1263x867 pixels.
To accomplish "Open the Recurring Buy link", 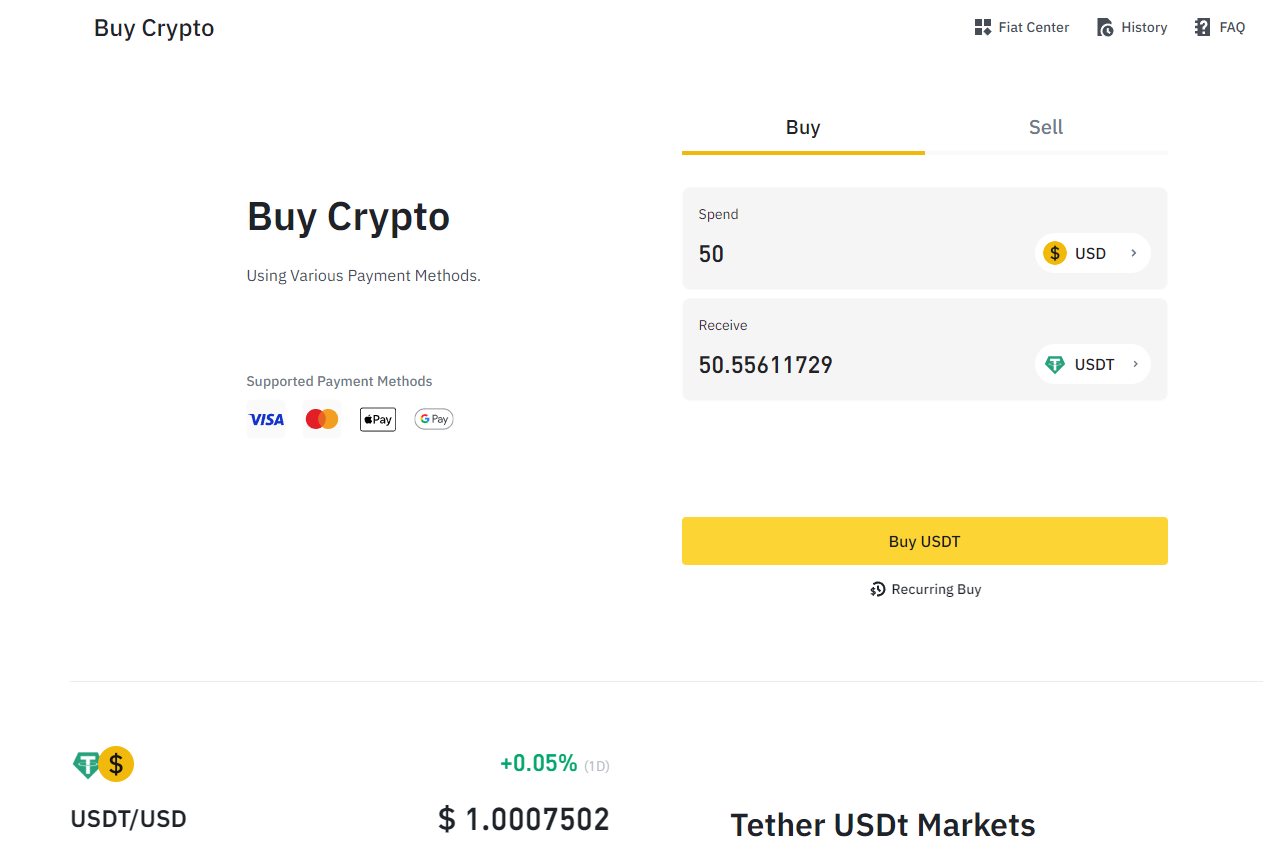I will pos(936,590).
